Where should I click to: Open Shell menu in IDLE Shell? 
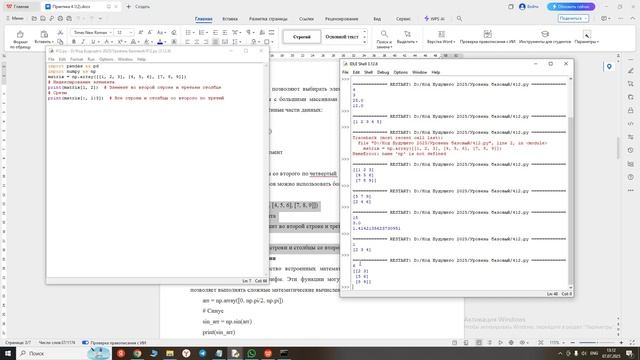(x=368, y=72)
